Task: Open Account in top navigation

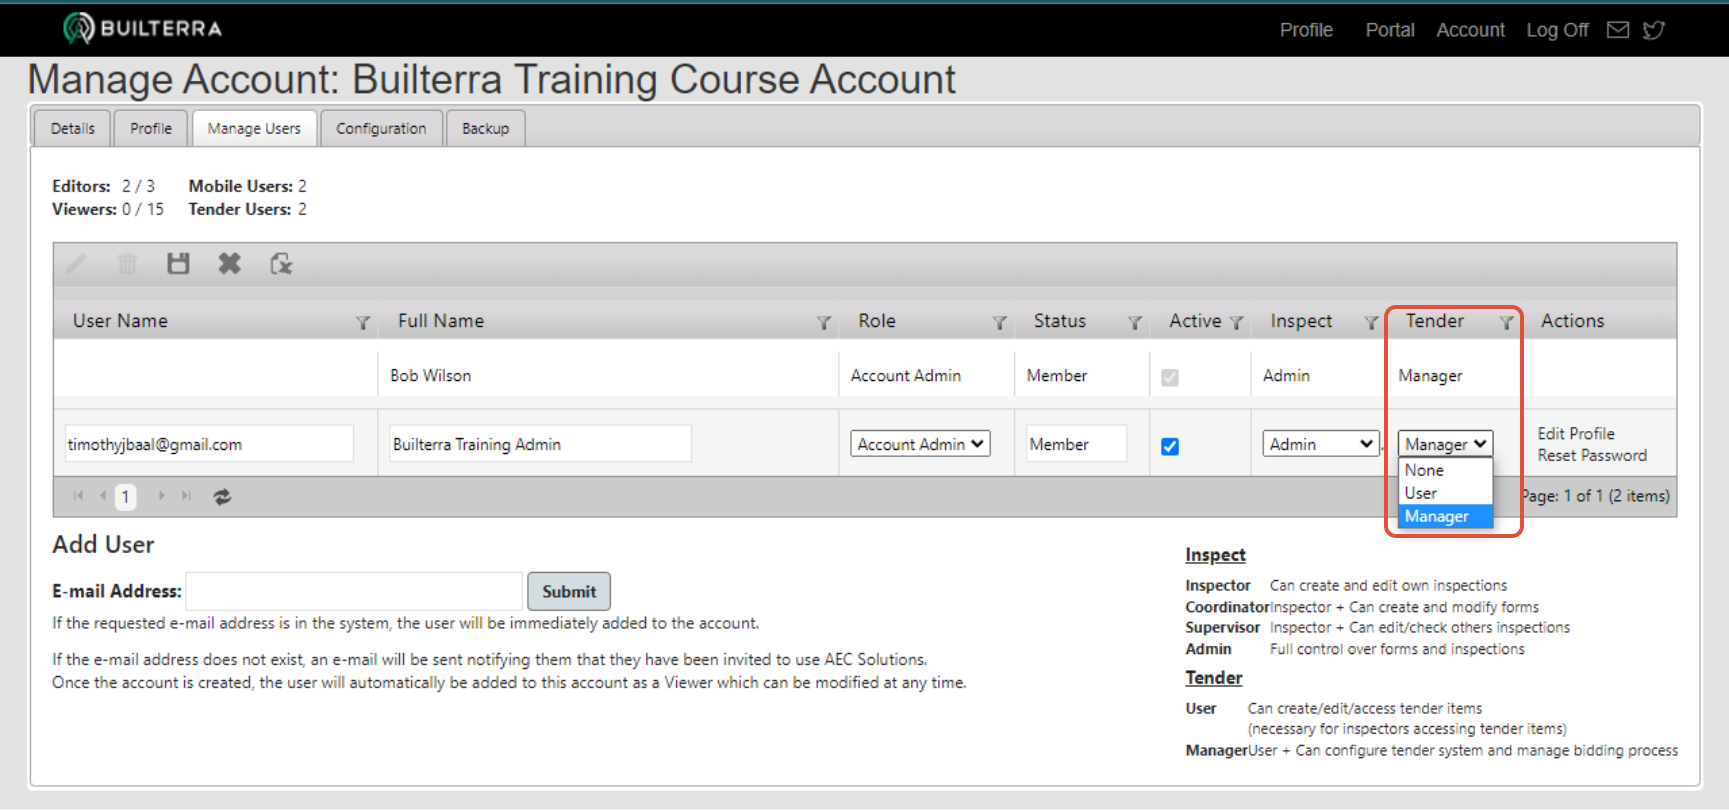Action: pos(1470,30)
